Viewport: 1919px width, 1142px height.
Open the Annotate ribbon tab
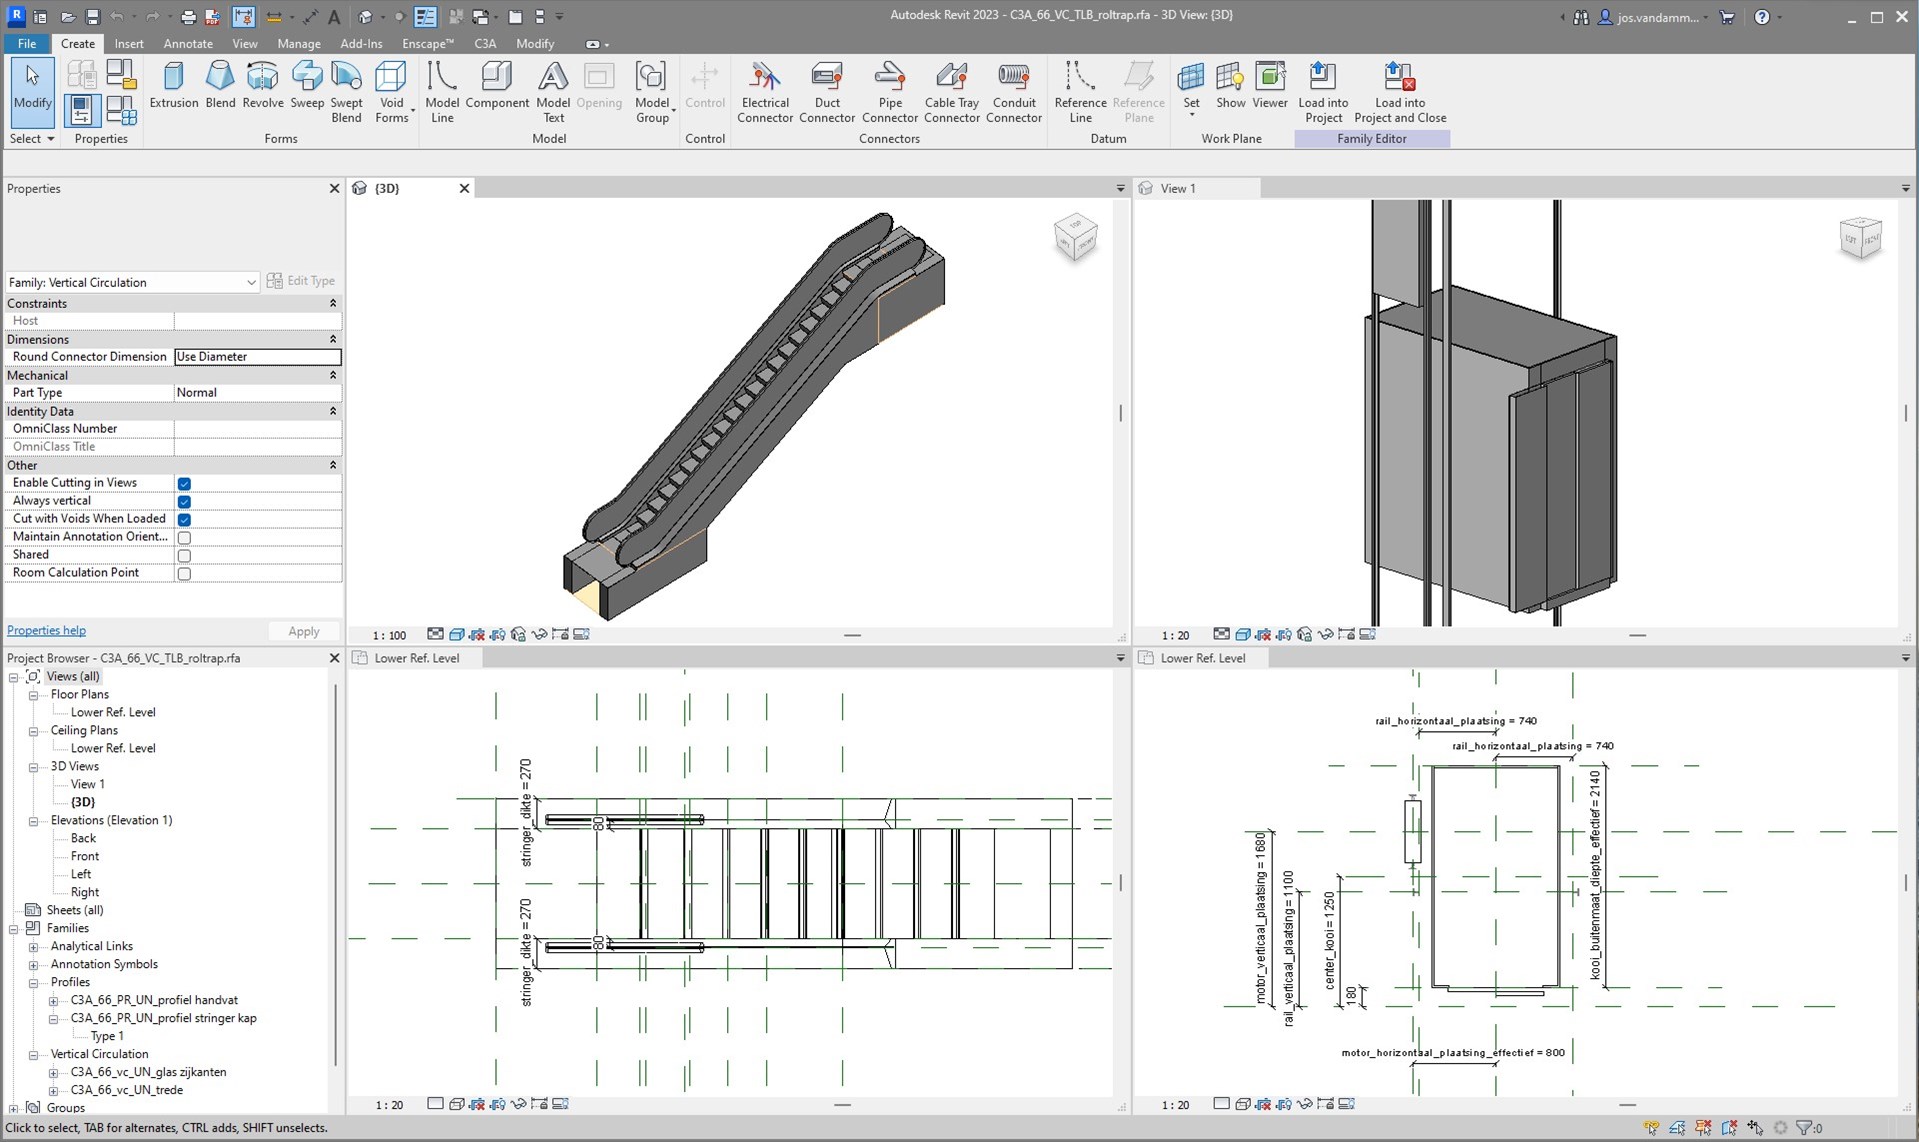[188, 44]
